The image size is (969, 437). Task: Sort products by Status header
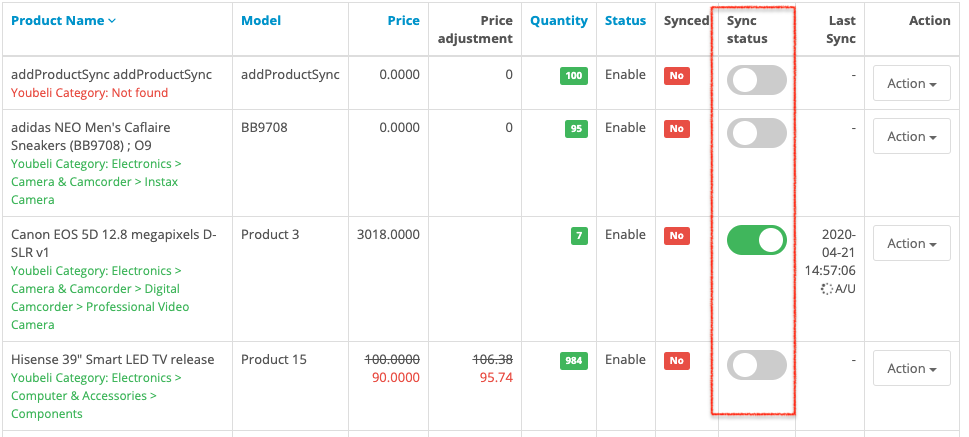(625, 21)
